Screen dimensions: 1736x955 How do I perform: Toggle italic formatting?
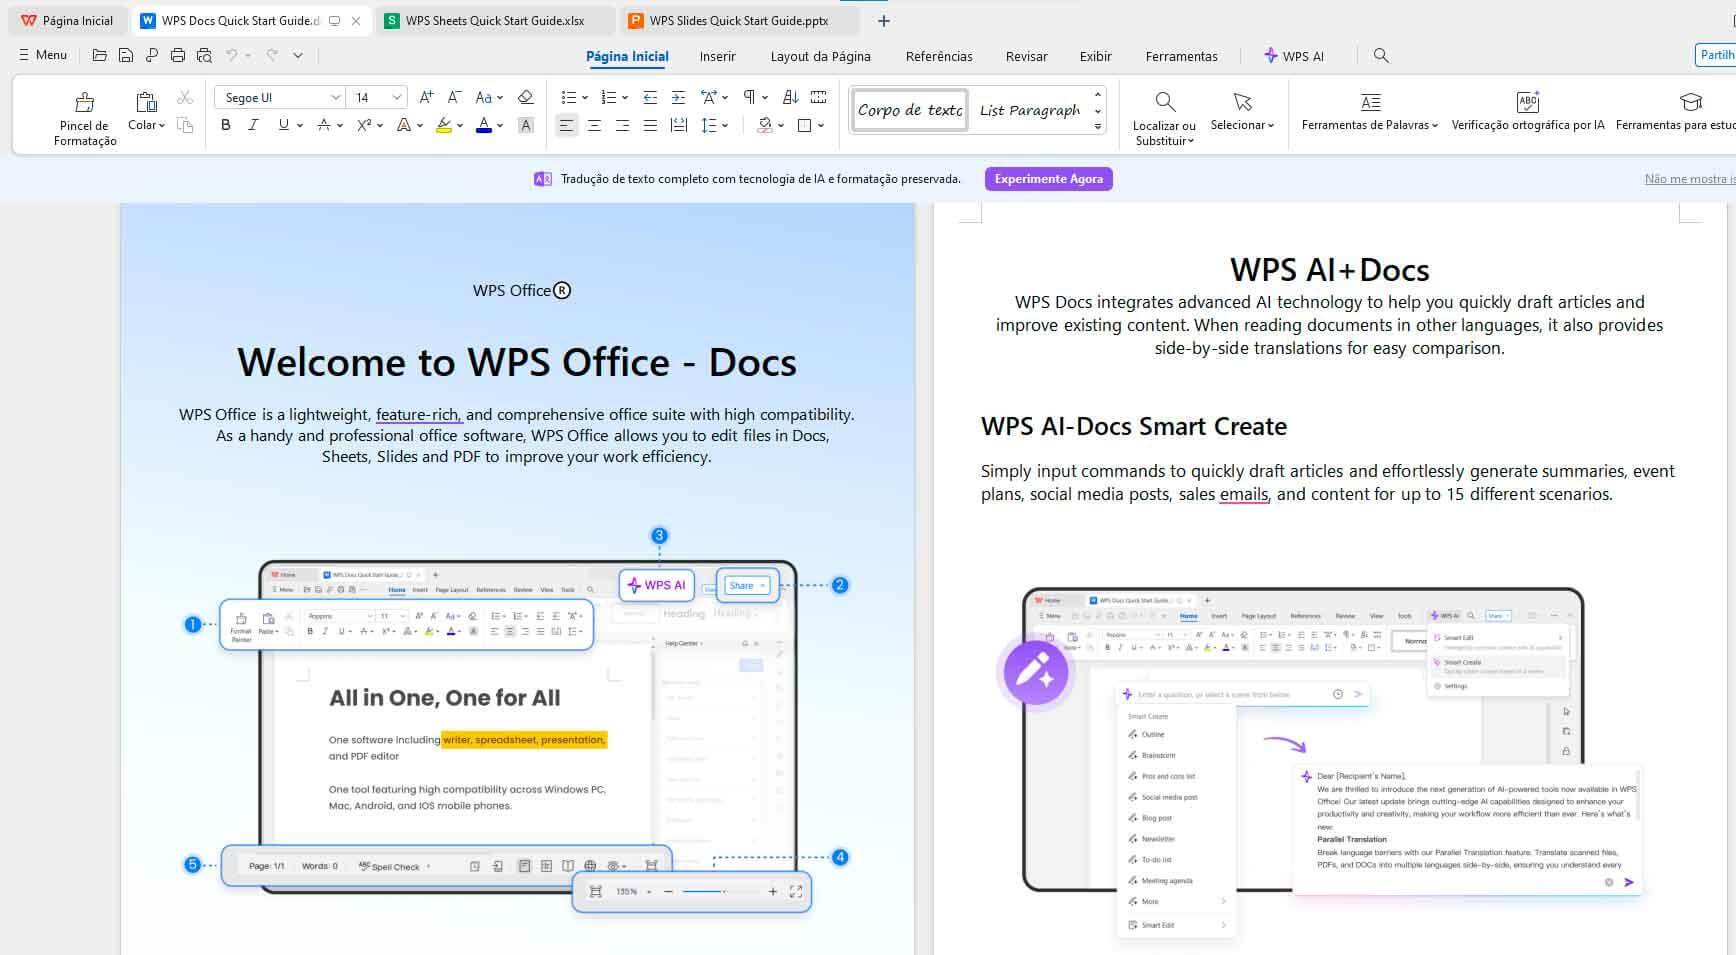253,125
